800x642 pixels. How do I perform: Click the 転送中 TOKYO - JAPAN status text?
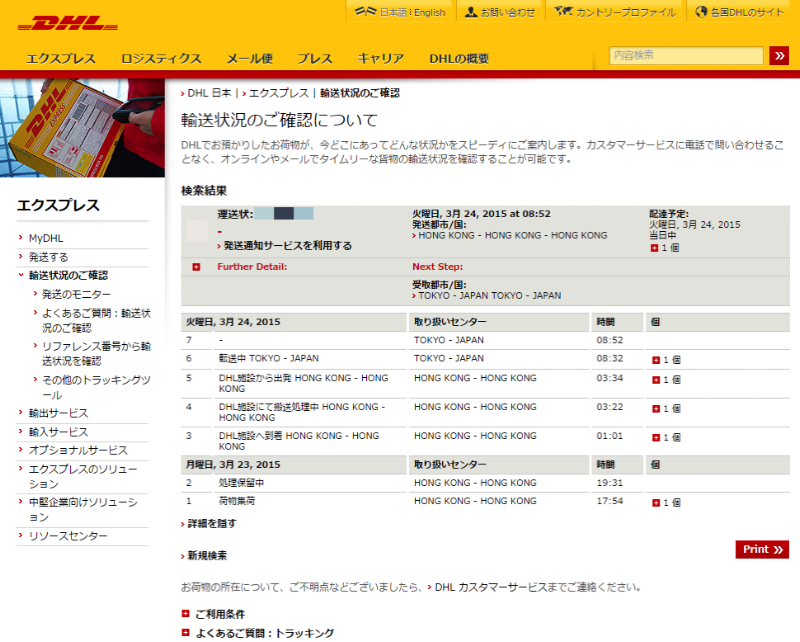coord(269,358)
